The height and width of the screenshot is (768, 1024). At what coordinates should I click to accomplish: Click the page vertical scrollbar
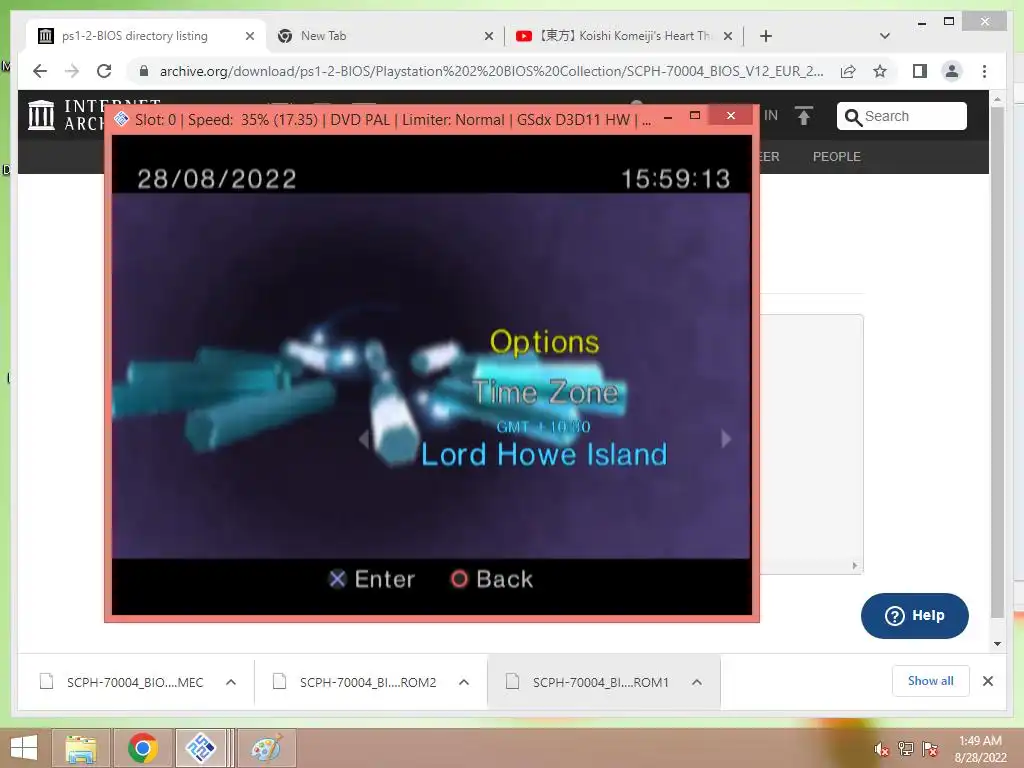point(997,362)
